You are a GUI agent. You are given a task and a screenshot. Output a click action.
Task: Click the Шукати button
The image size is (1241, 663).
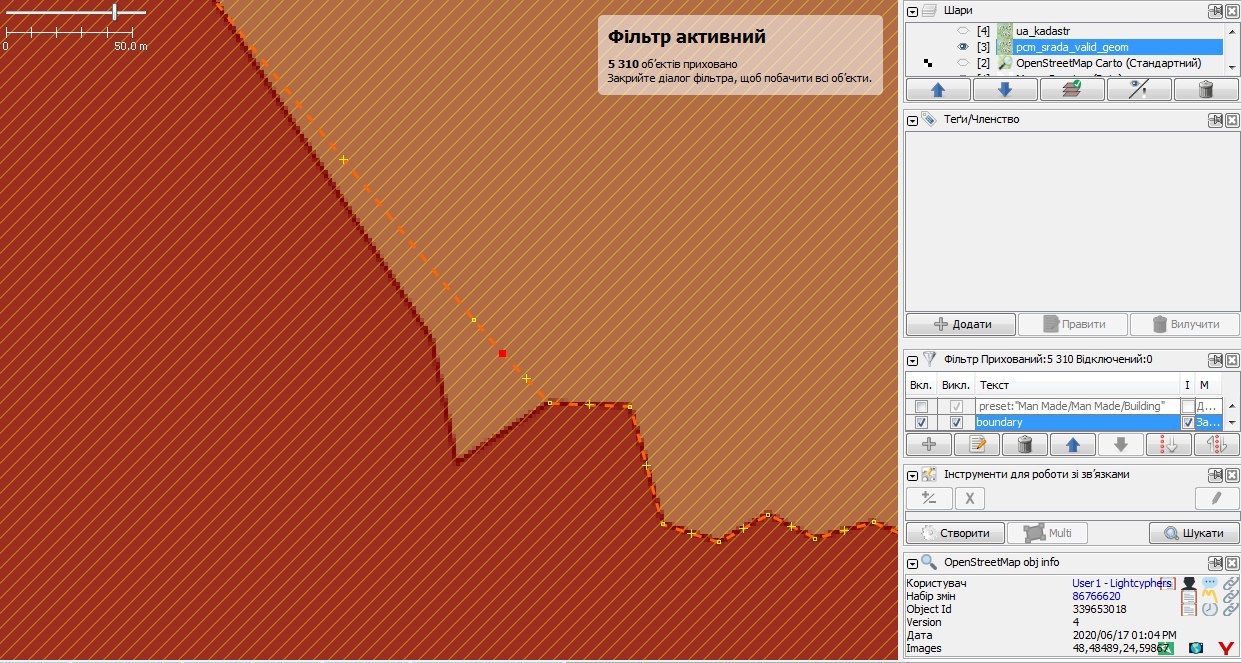click(x=1194, y=533)
